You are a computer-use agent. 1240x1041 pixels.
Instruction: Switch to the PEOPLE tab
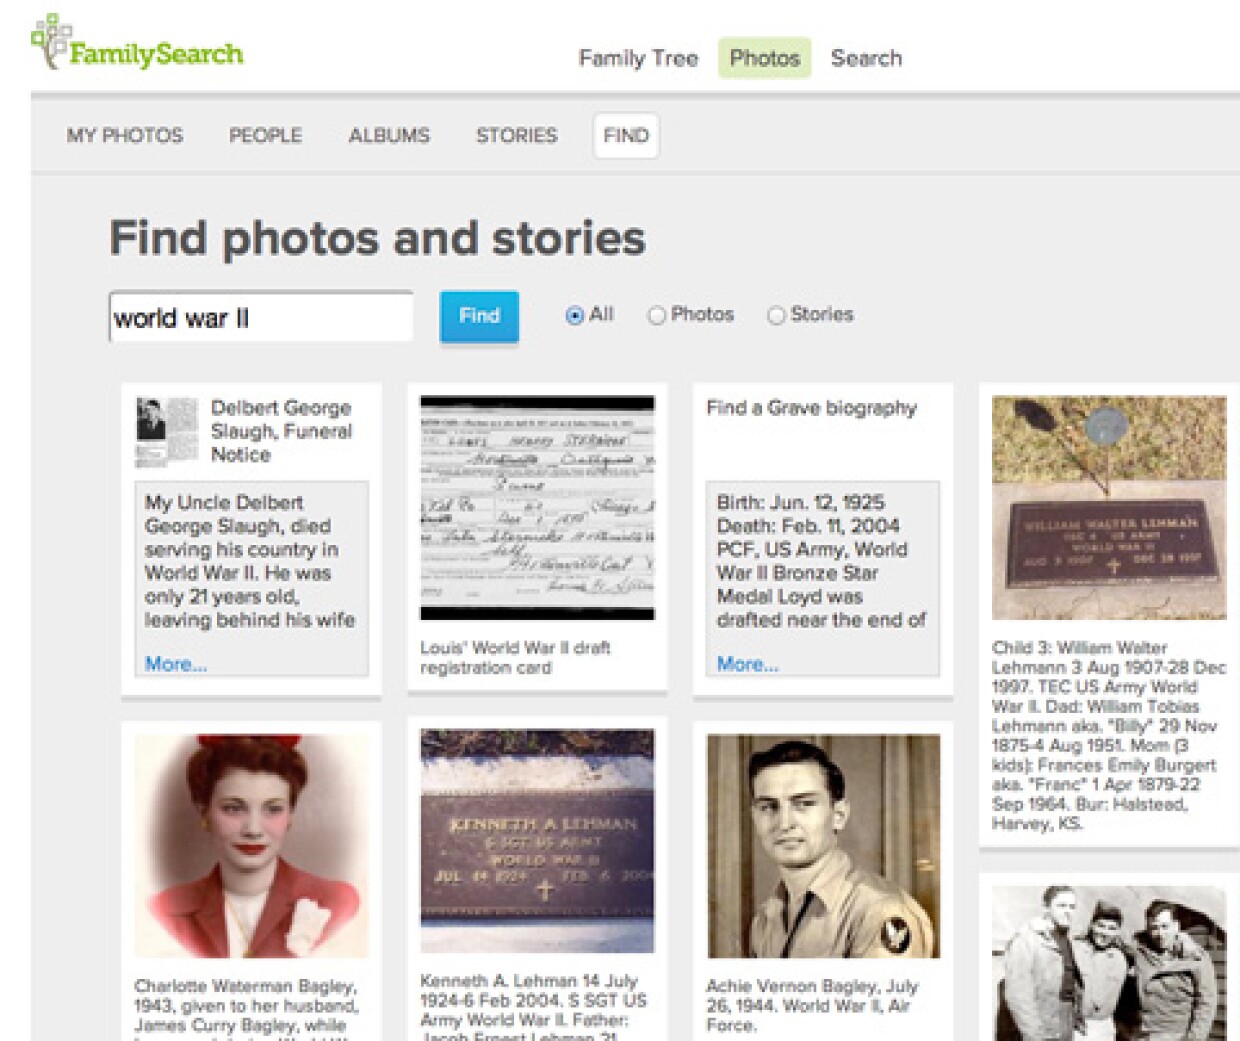(x=265, y=135)
